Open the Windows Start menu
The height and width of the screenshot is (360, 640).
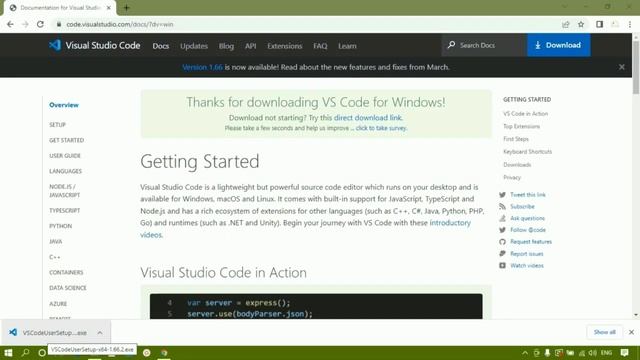(x=8, y=353)
